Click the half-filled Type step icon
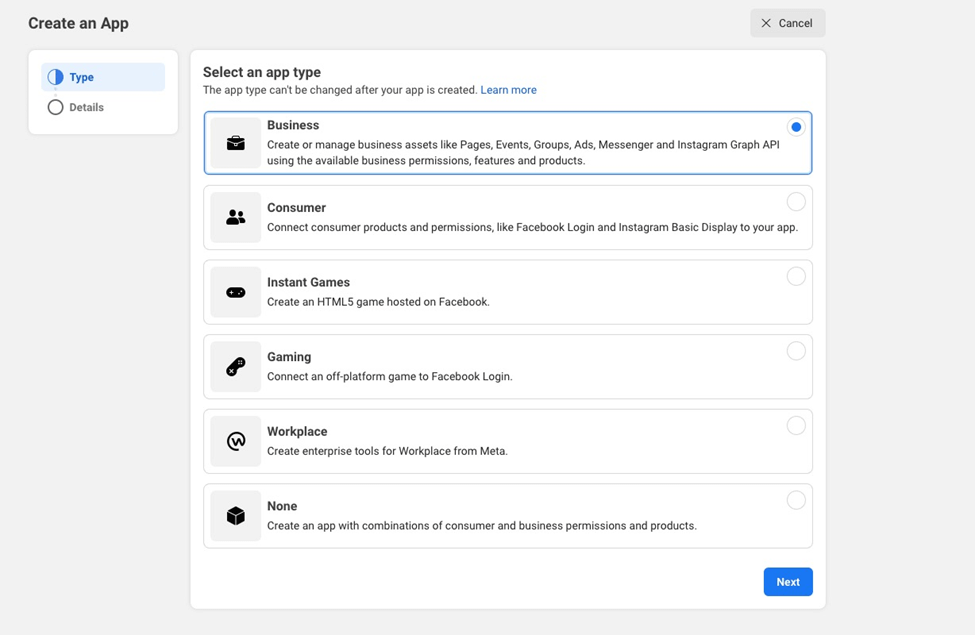975x635 pixels. coord(56,77)
